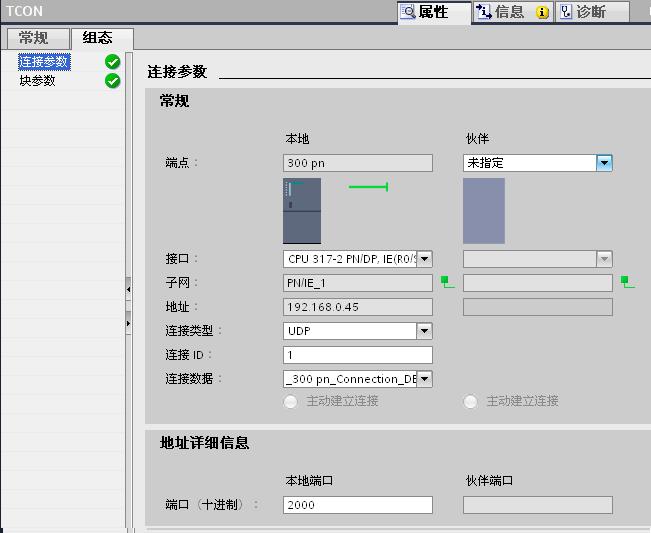Select the 常规 tab
This screenshot has height=533, width=651.
[38, 38]
